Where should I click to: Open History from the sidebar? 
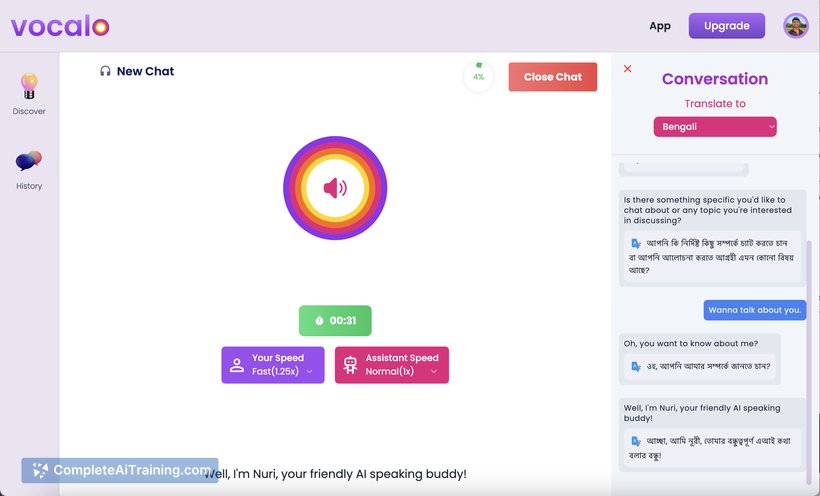(x=29, y=171)
